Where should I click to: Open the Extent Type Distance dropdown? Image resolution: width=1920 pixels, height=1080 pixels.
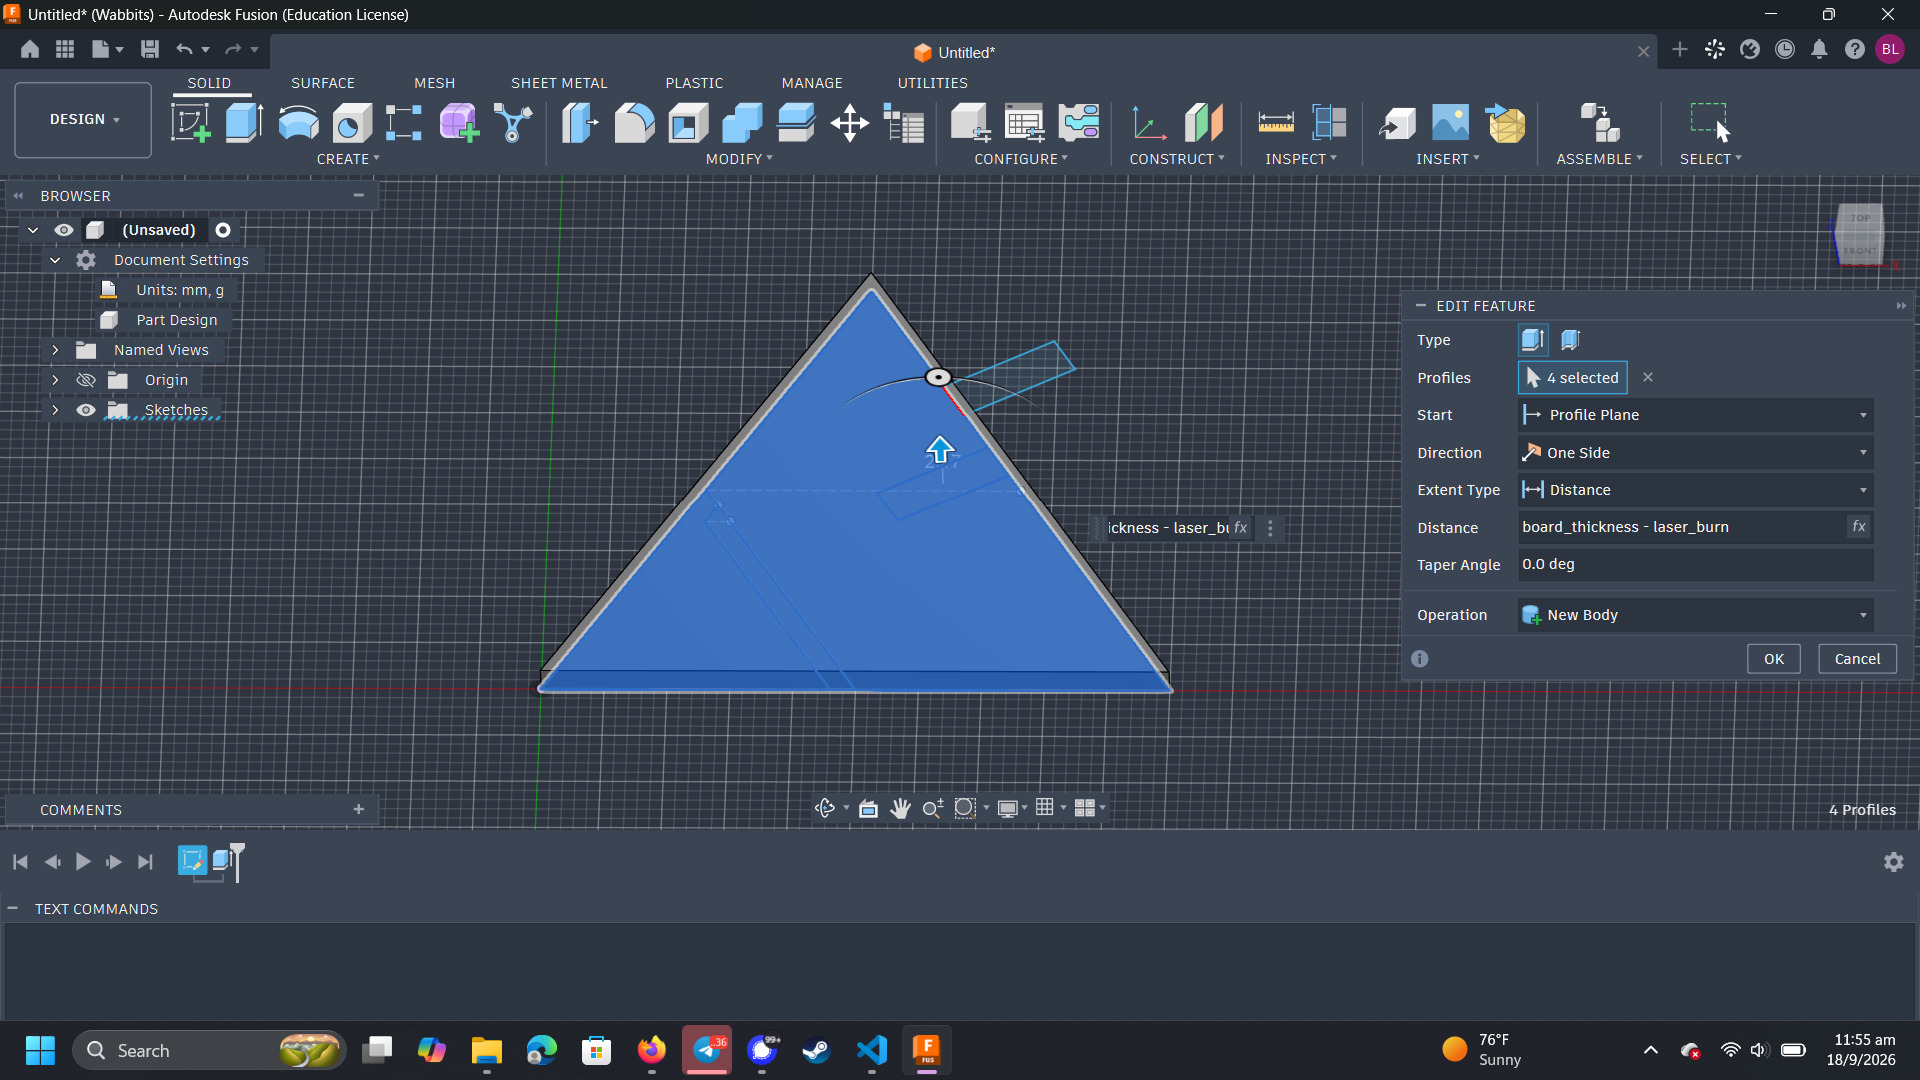pos(1695,490)
